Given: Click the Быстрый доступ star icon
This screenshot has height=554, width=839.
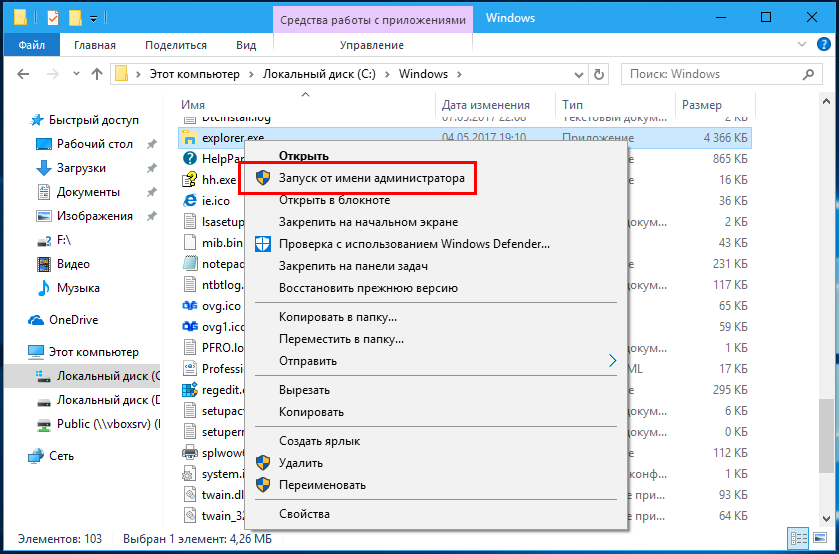Looking at the screenshot, I should pyautogui.click(x=36, y=120).
